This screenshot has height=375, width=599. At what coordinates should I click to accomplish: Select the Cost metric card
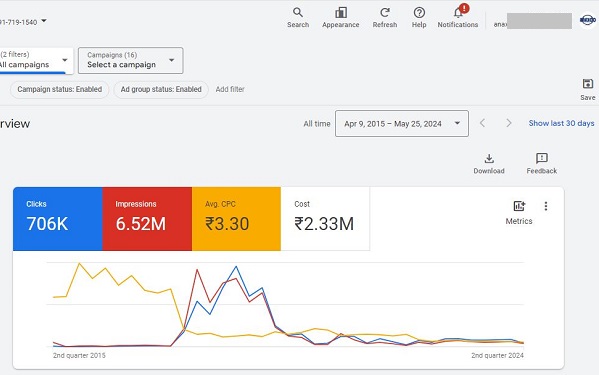click(x=325, y=219)
